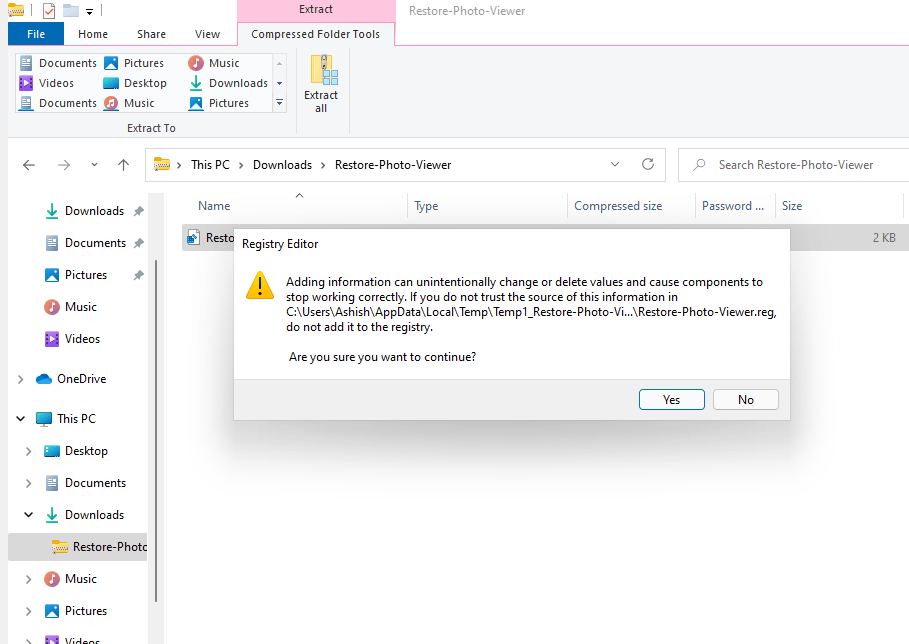Click No in Registry Editor dialog
Viewport: 909px width, 644px height.
(x=746, y=400)
